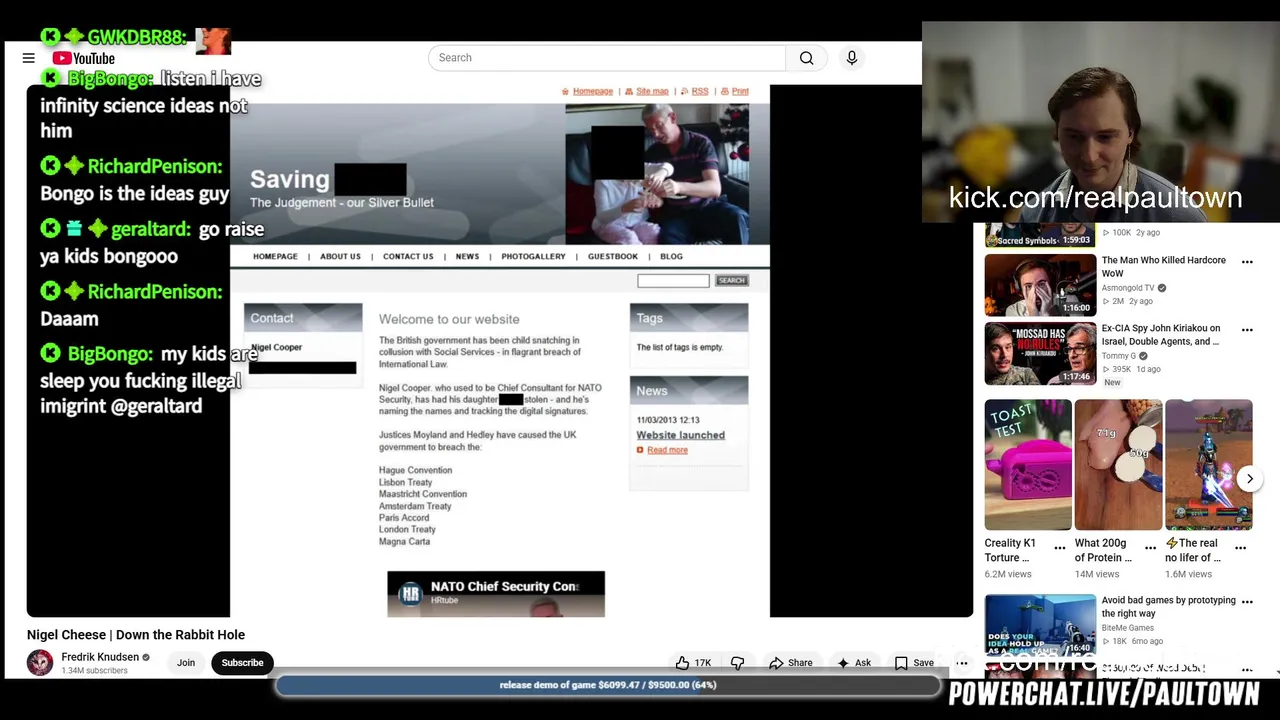1280x720 pixels.
Task: Open Fredrik Knudsen channel name
Action: click(x=100, y=657)
